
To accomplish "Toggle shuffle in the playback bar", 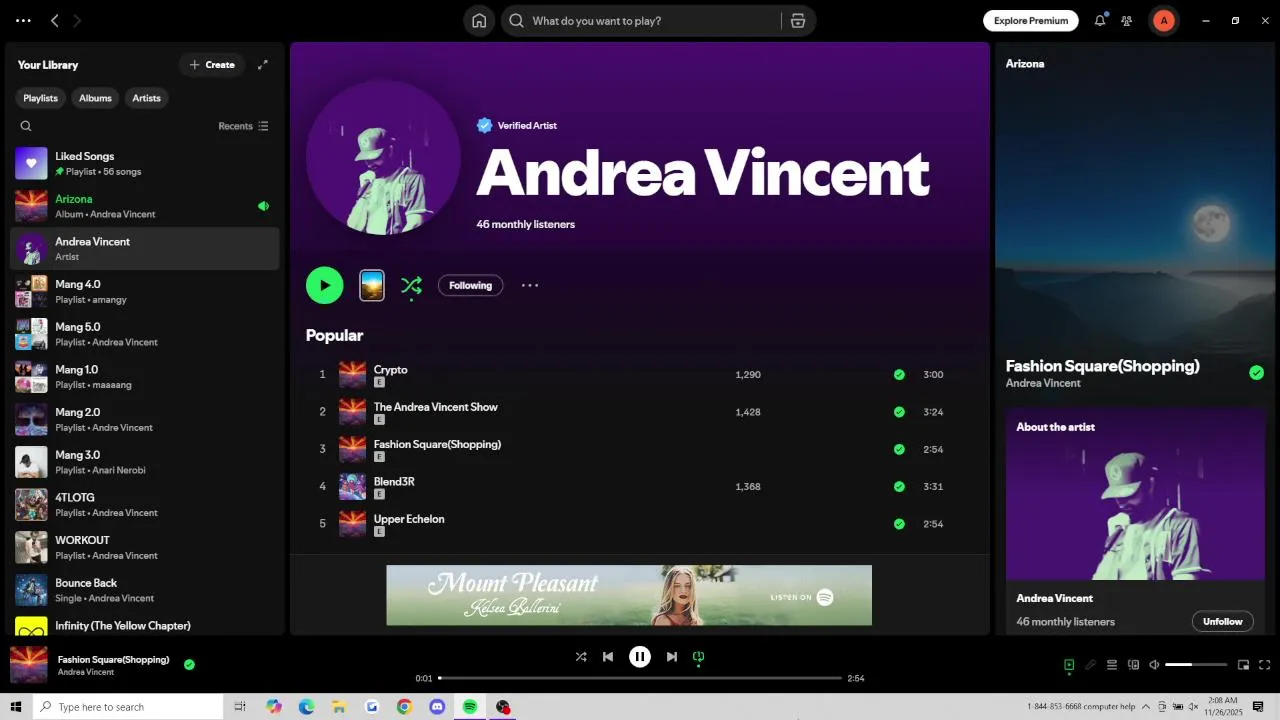I will (x=581, y=657).
